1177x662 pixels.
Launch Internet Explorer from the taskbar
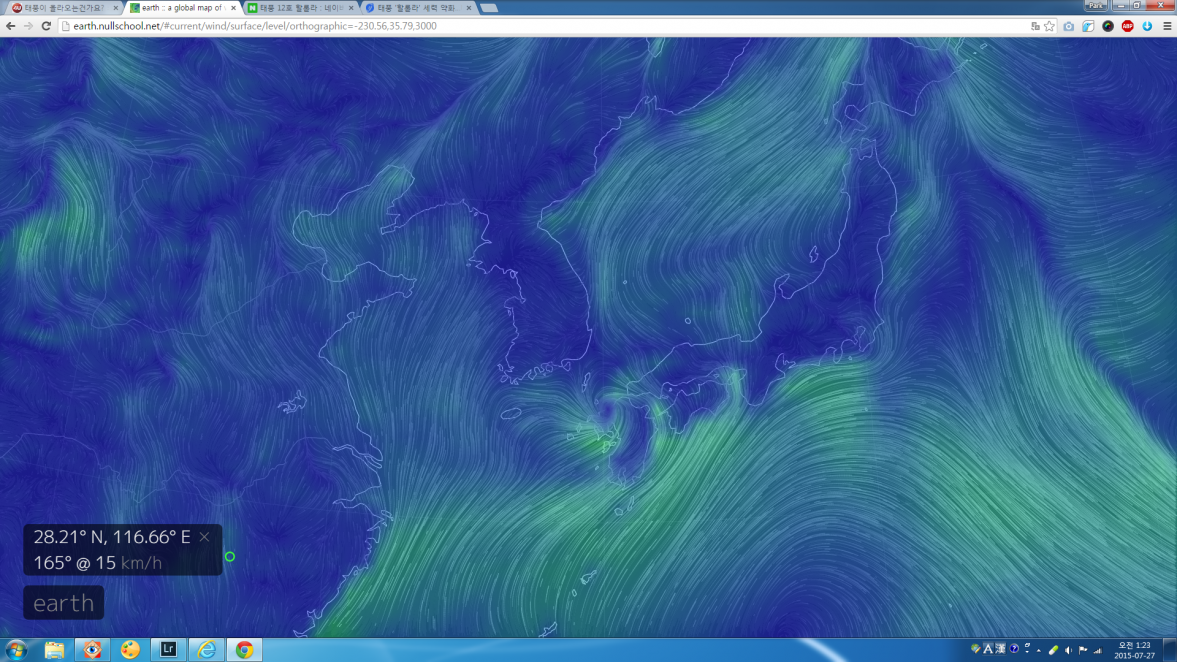pyautogui.click(x=206, y=650)
